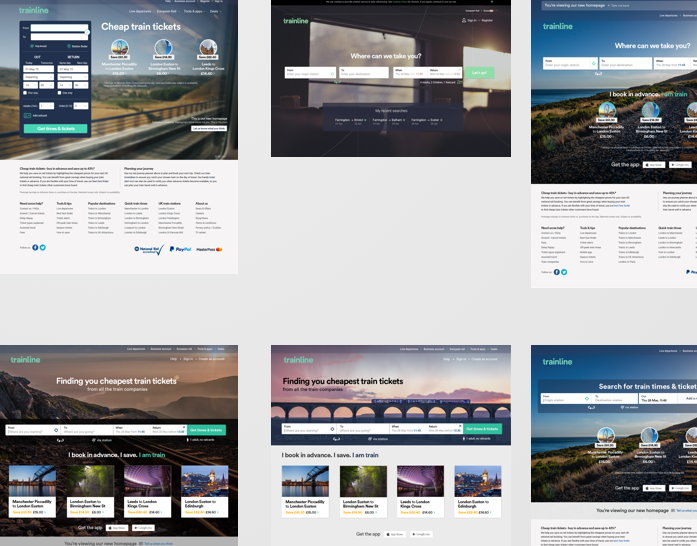Open Manchester Piccadilly bridge card in viaduct mockup
This screenshot has height=546, width=697.
pos(305,491)
